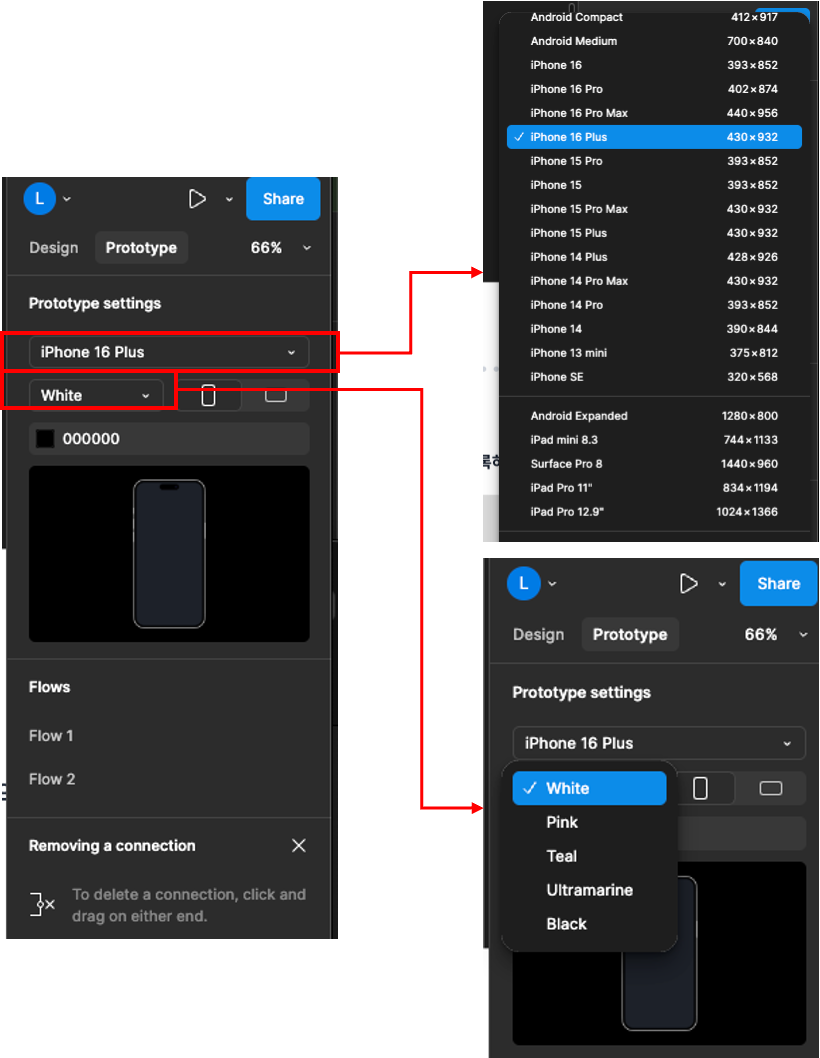
Task: Choose iPhone 14 Pro option
Action: tap(654, 305)
